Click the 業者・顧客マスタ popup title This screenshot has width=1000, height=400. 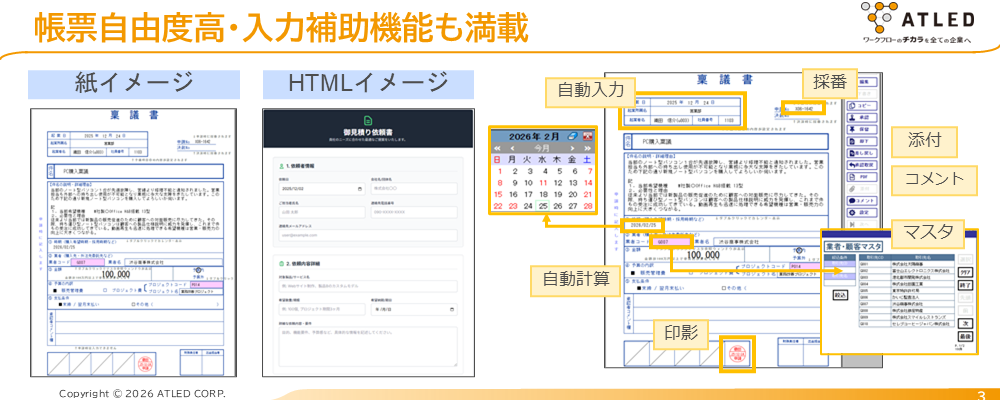pos(853,246)
